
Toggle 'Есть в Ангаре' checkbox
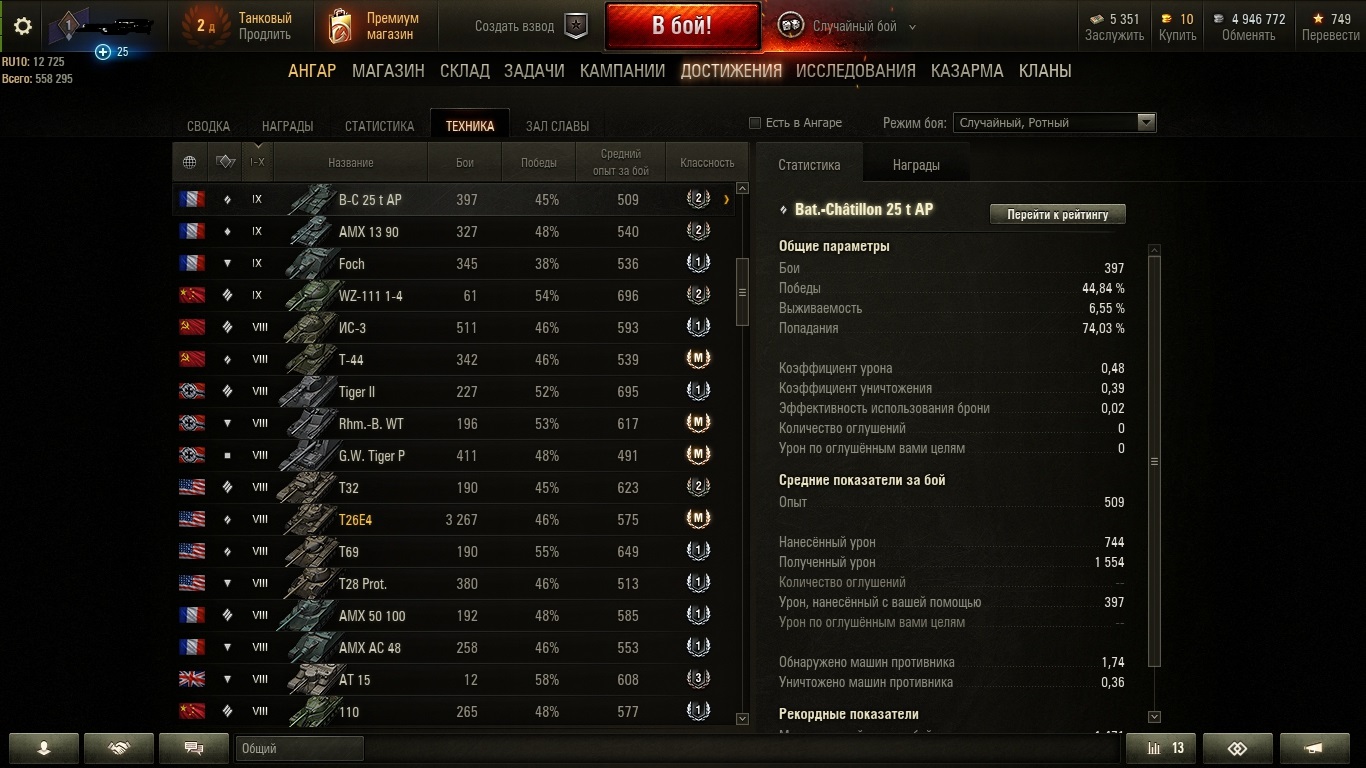[755, 123]
